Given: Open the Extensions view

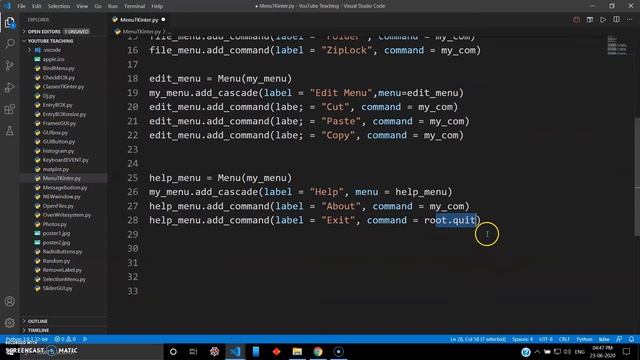Looking at the screenshot, I should click(x=10, y=109).
